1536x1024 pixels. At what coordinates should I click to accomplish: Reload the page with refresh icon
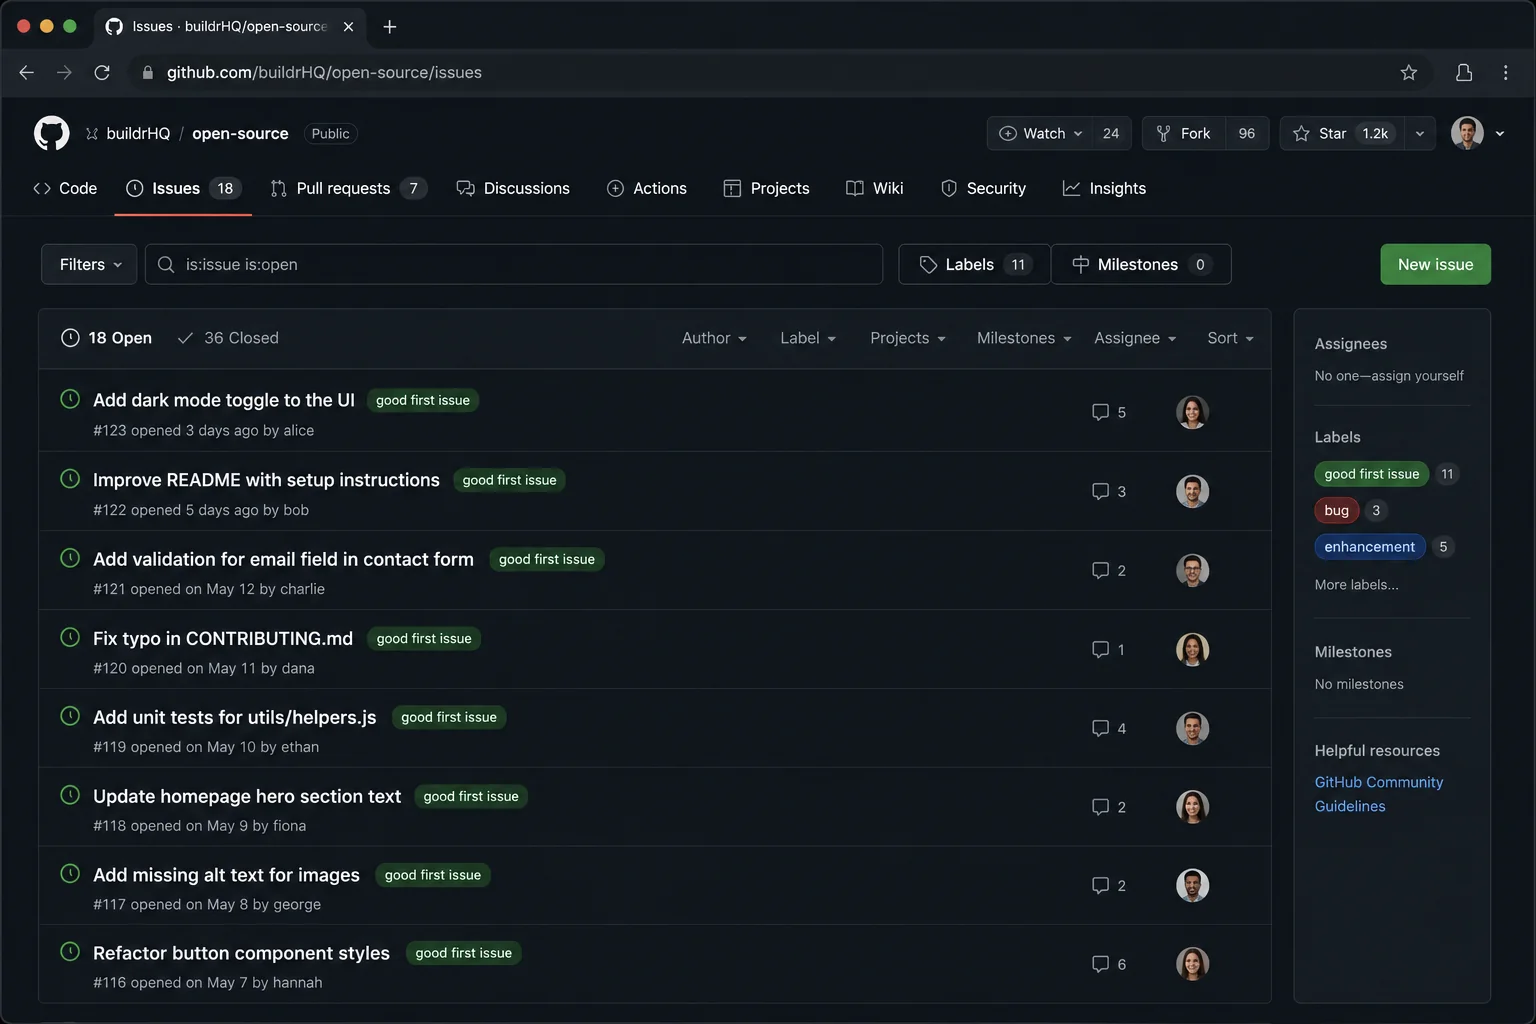tap(102, 72)
